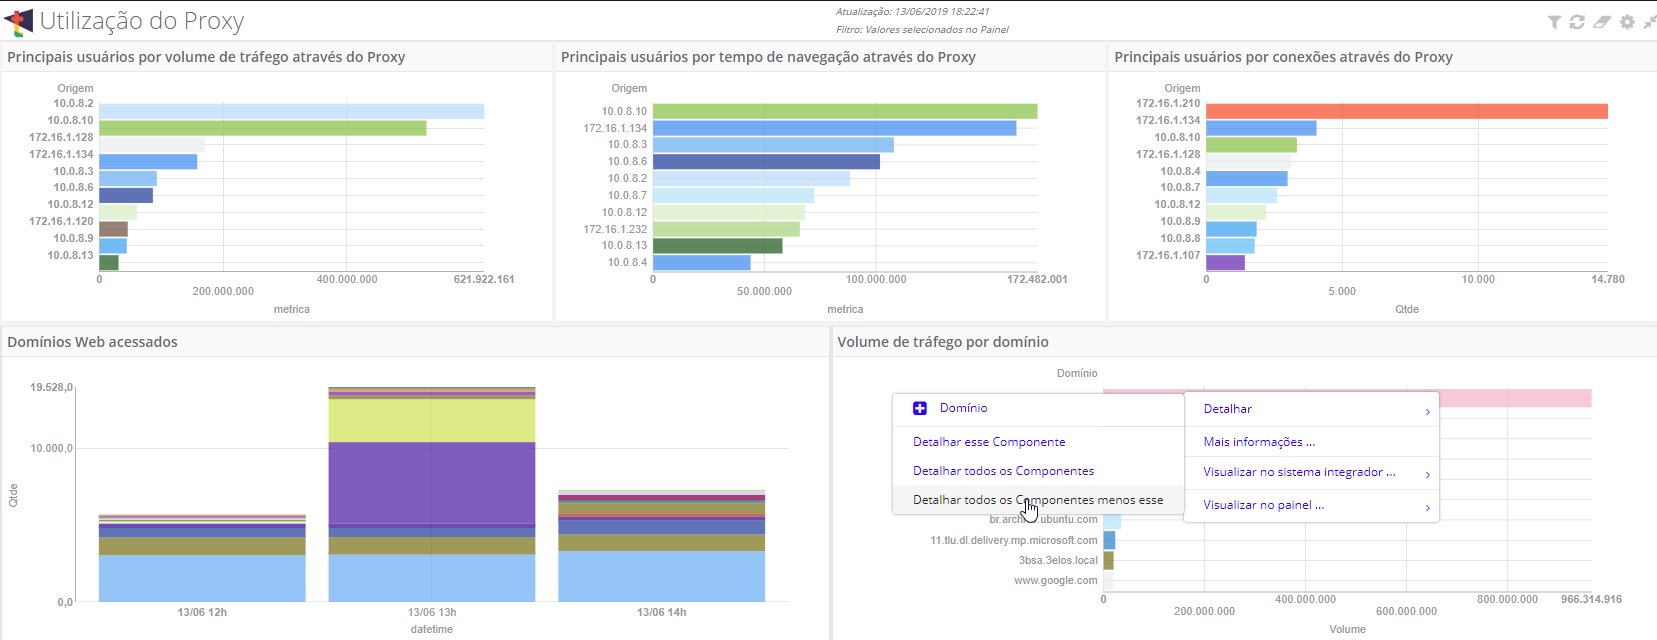Click 172.16.1.210 label in connections chart

coord(1168,103)
